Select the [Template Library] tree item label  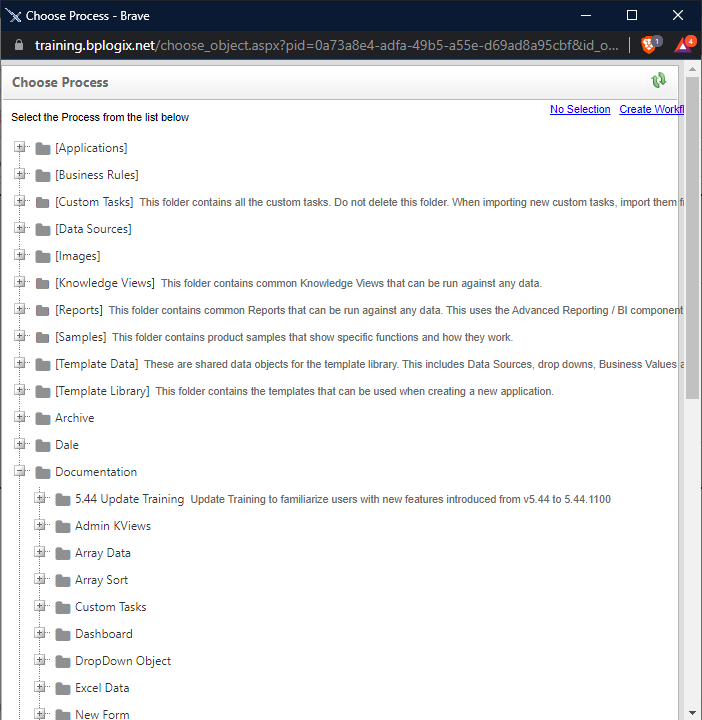pyautogui.click(x=102, y=391)
